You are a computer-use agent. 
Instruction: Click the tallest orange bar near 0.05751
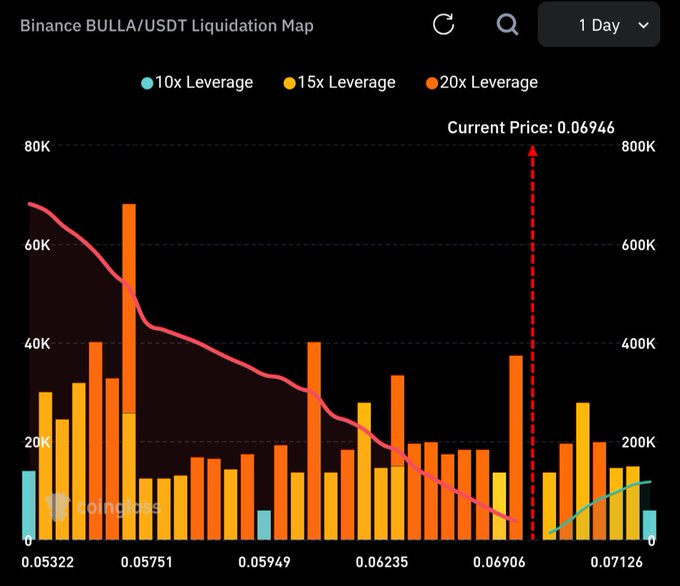point(129,308)
